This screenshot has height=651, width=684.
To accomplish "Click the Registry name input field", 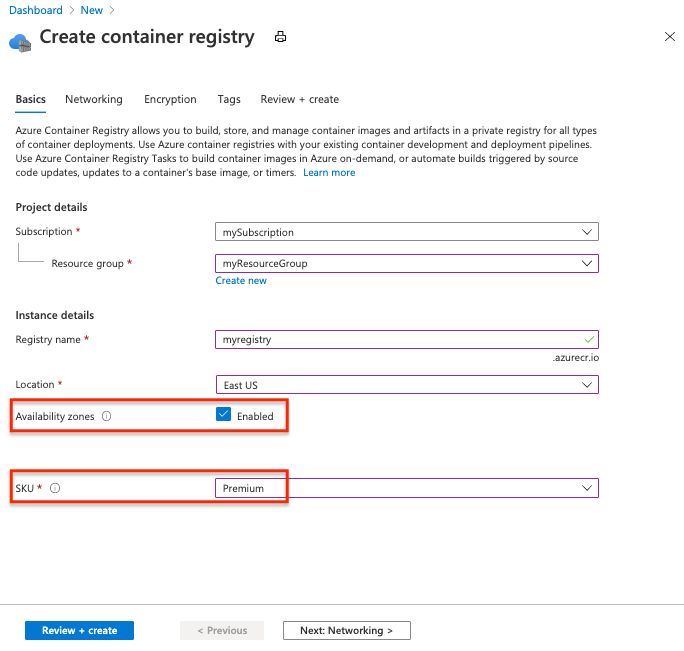I will (x=400, y=339).
